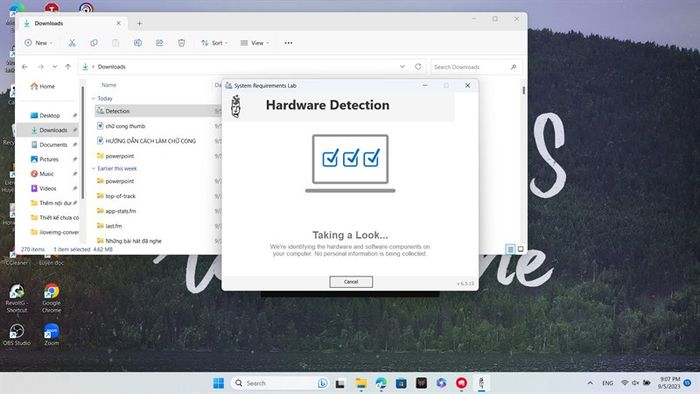
Task: Collapse the Today file group
Action: point(93,98)
